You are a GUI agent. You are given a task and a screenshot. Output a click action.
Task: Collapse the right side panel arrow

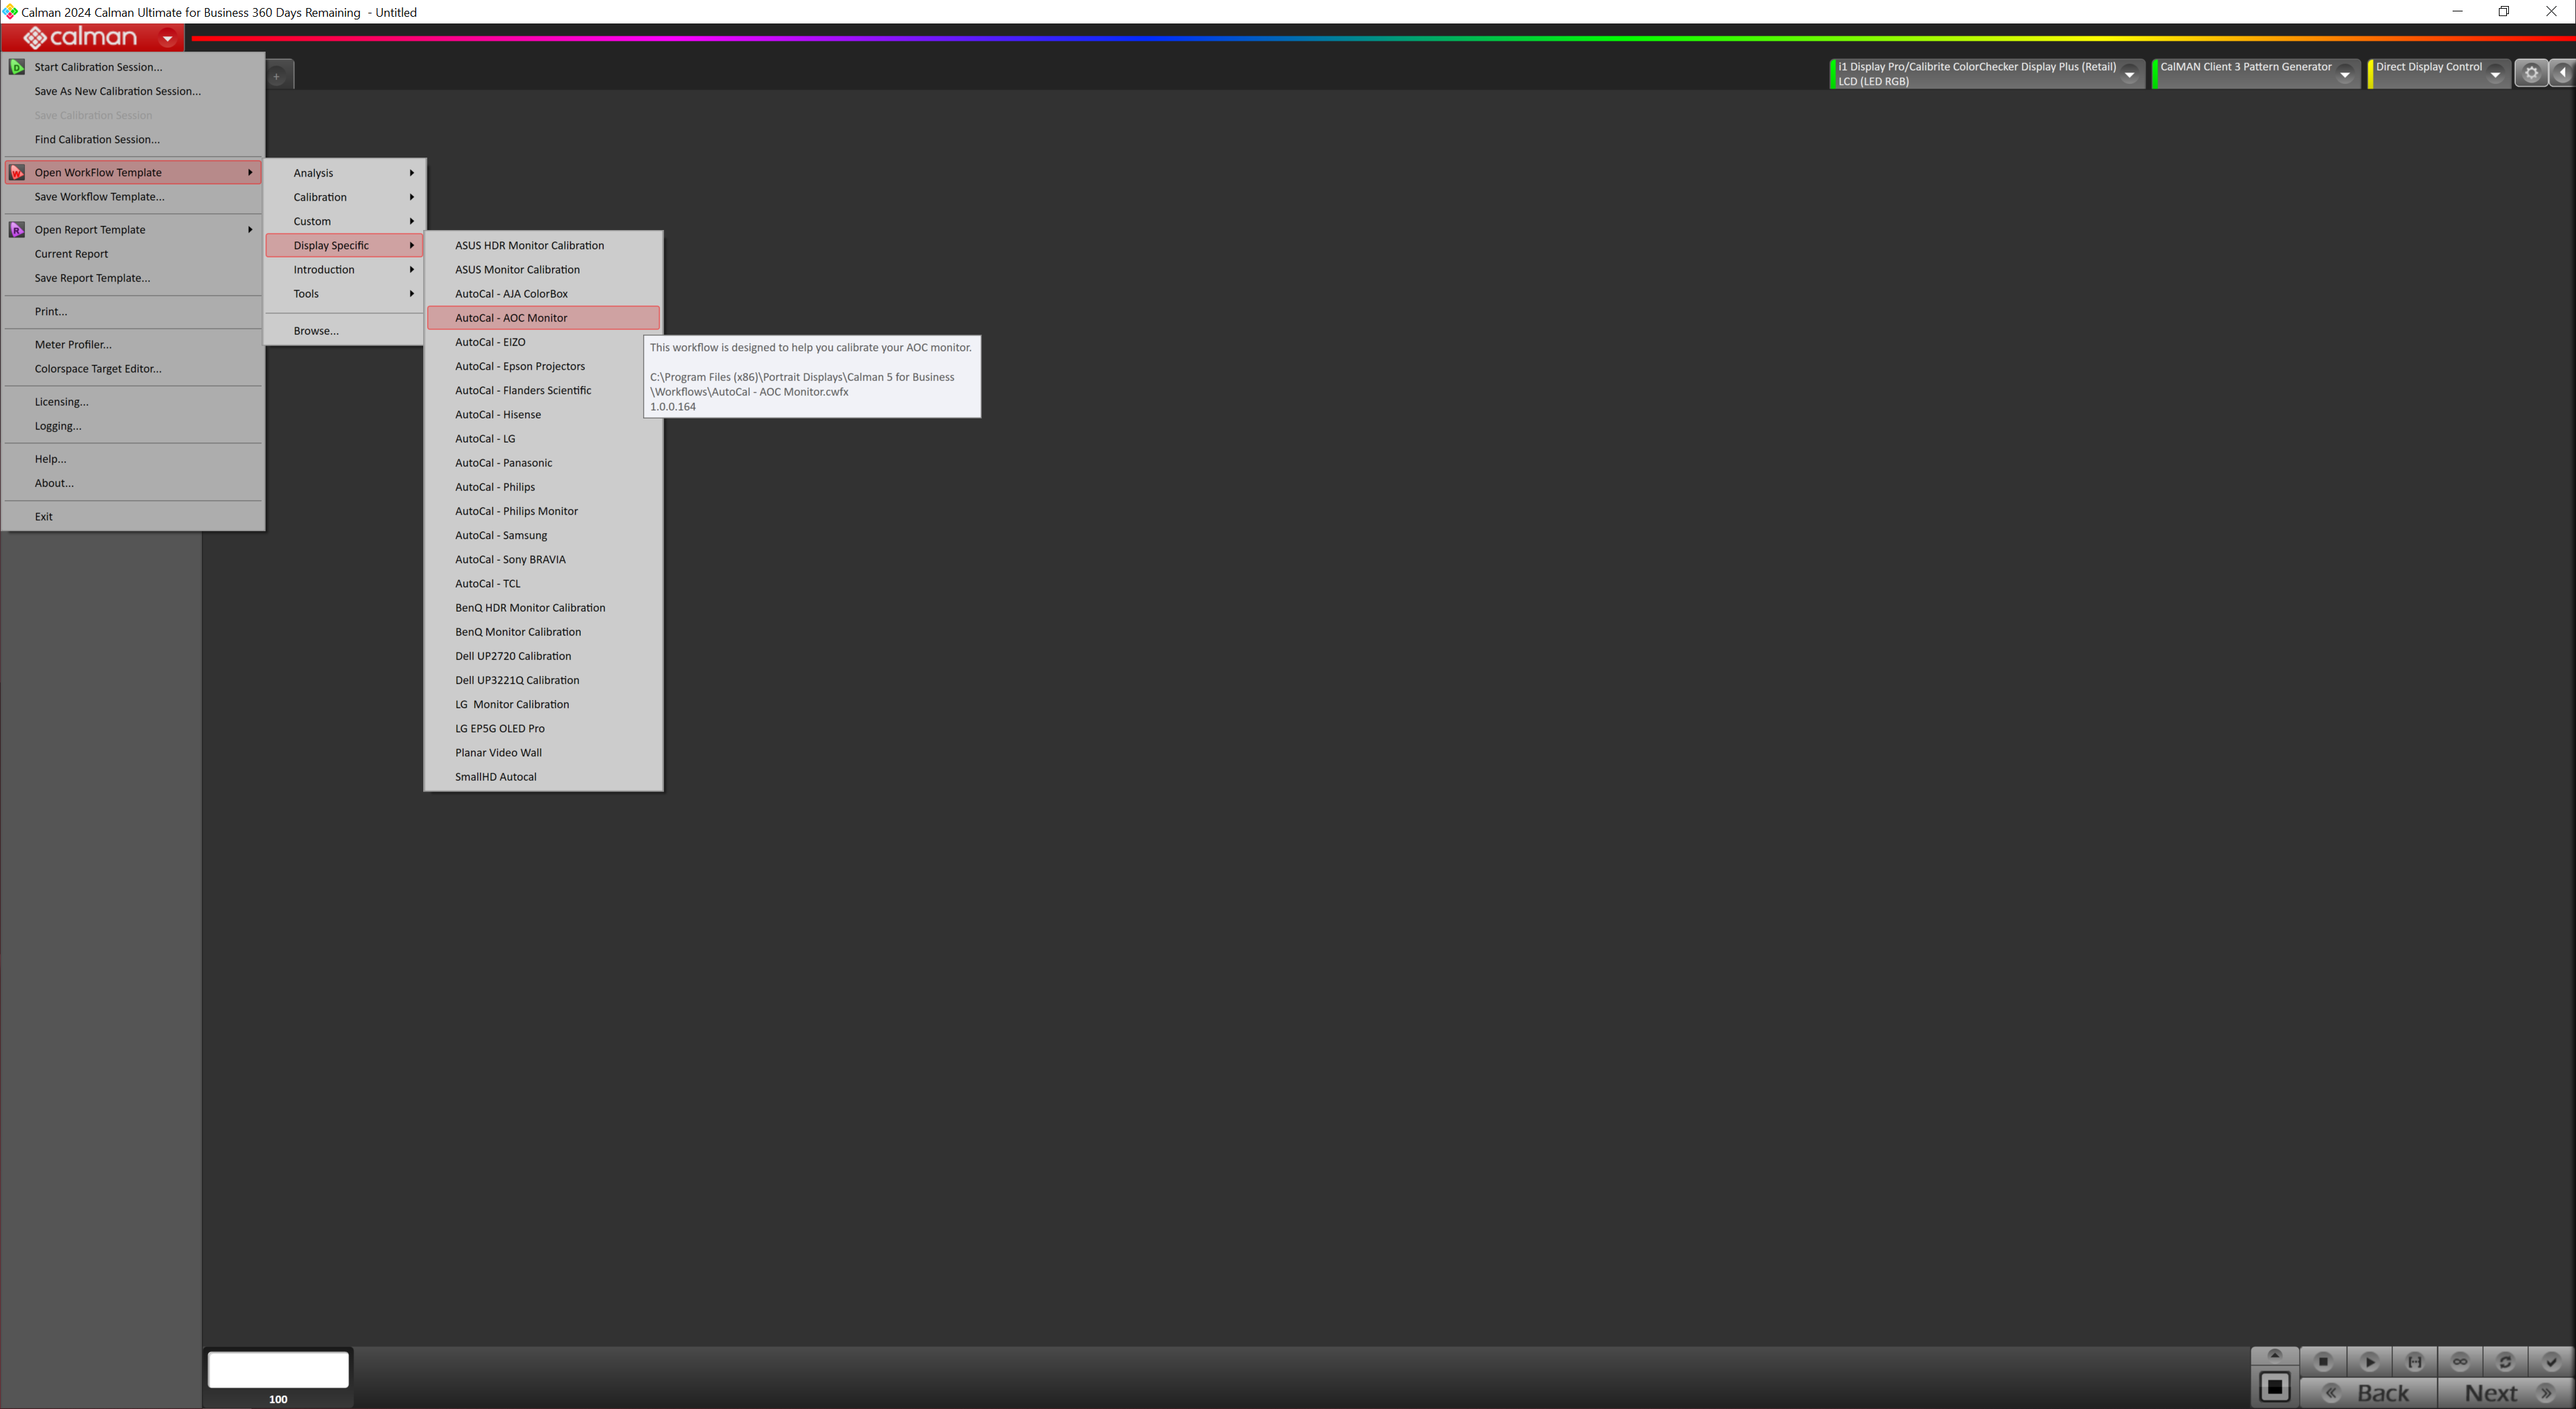pyautogui.click(x=2563, y=73)
